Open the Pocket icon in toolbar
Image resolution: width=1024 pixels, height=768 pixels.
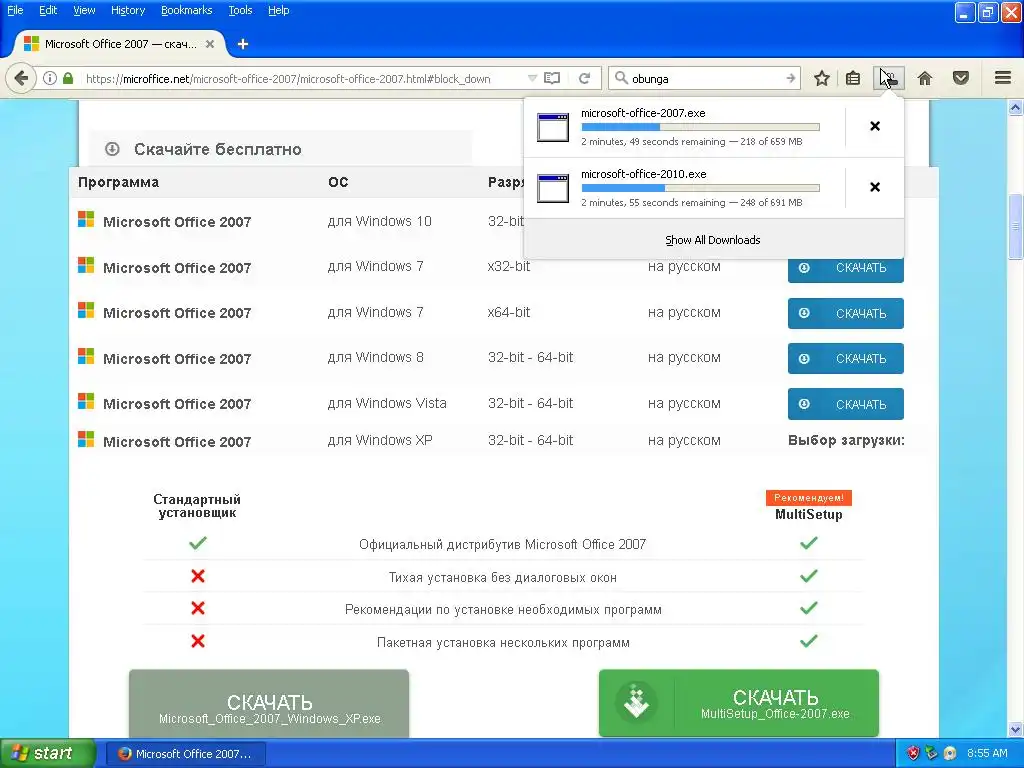pyautogui.click(x=961, y=78)
